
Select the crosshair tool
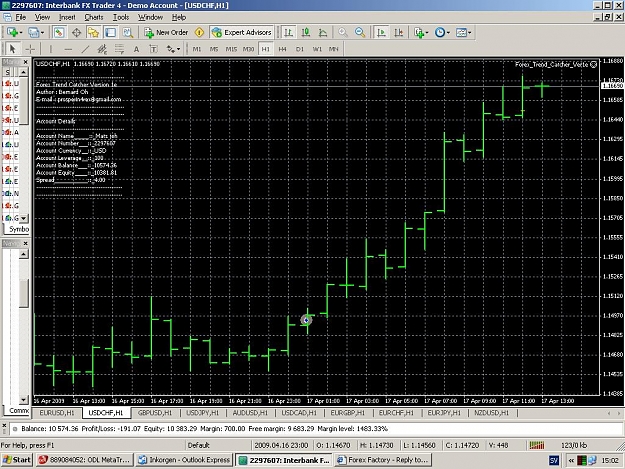tap(30, 49)
